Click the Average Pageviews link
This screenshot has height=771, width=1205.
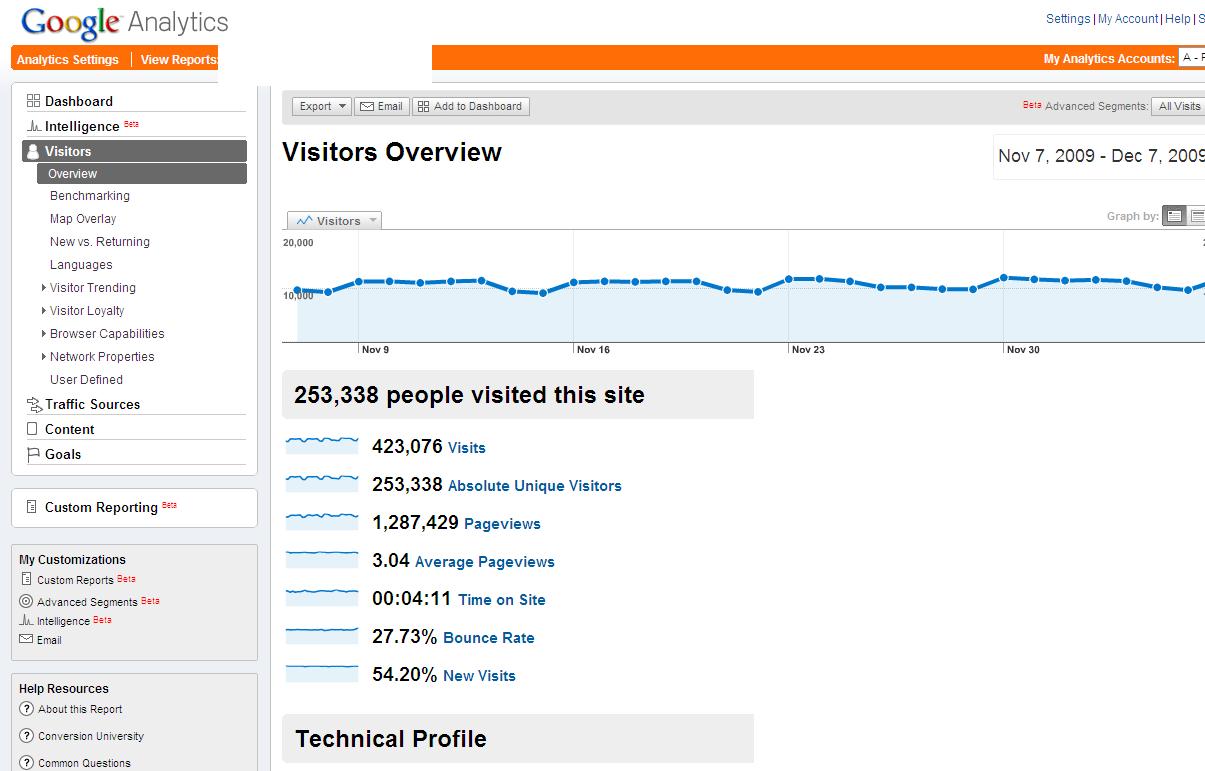[485, 562]
